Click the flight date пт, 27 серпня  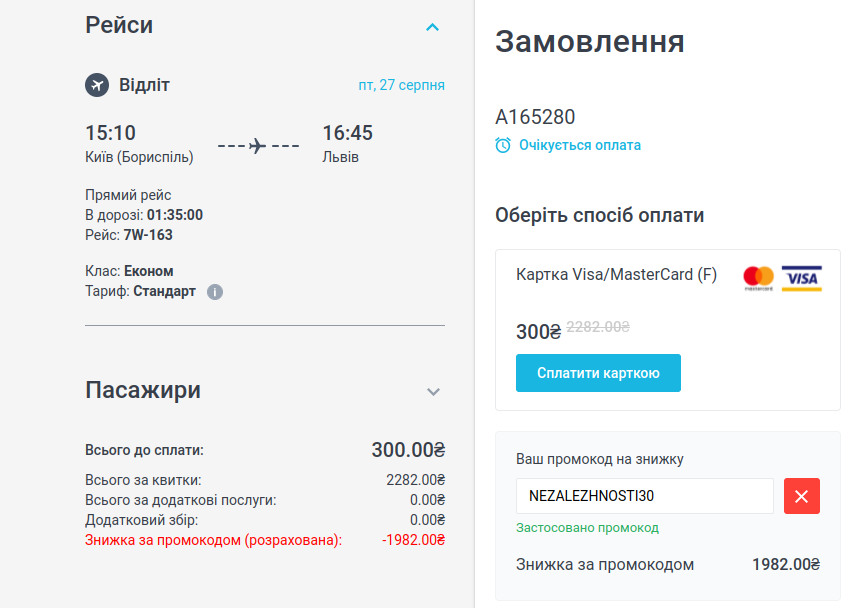tap(401, 85)
